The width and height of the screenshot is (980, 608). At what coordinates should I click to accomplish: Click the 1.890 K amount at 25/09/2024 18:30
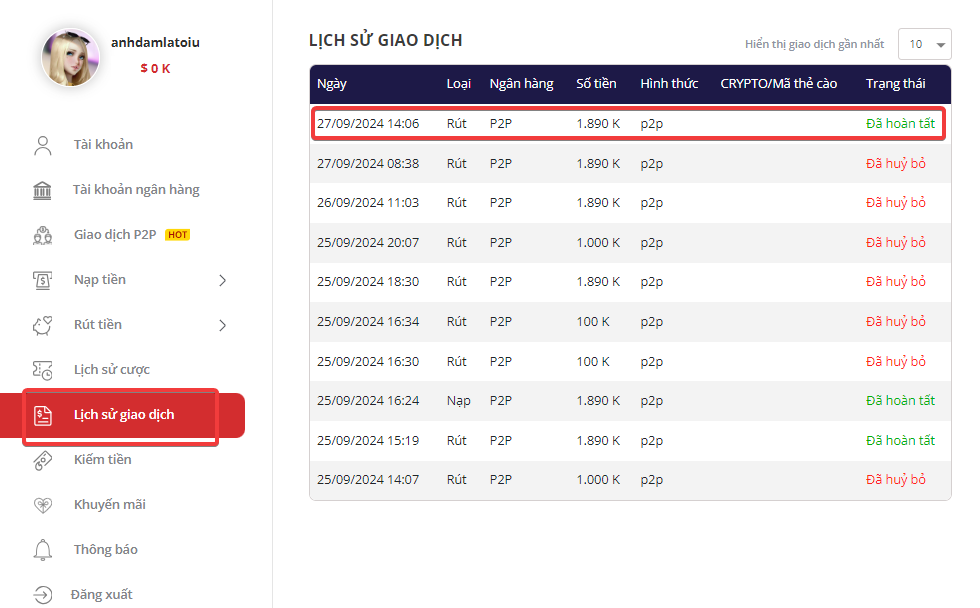point(598,282)
